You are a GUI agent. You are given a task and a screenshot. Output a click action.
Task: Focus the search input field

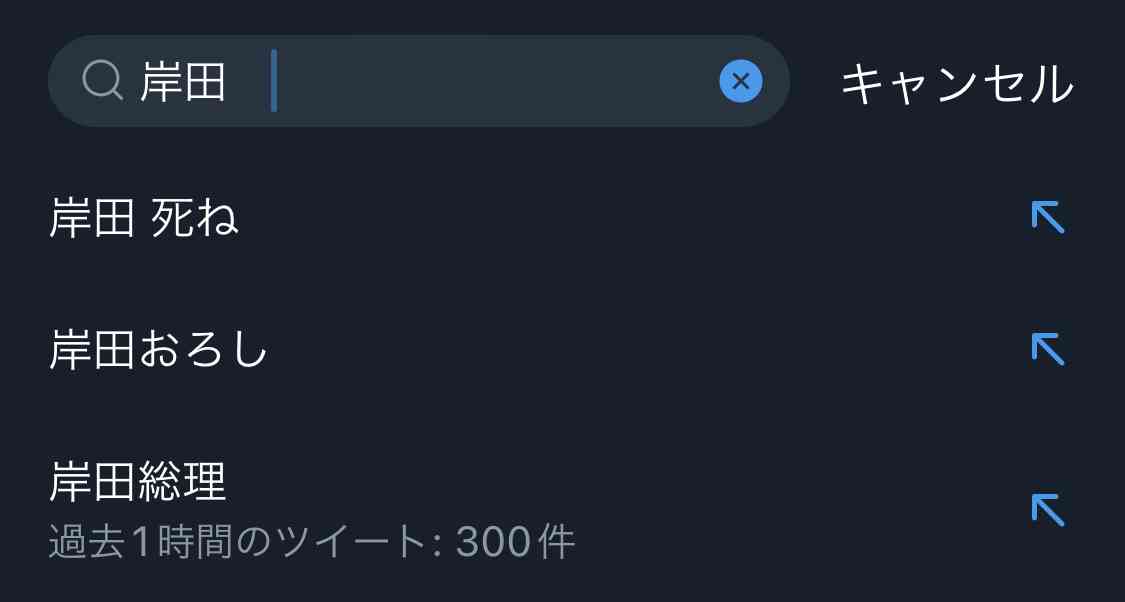419,81
